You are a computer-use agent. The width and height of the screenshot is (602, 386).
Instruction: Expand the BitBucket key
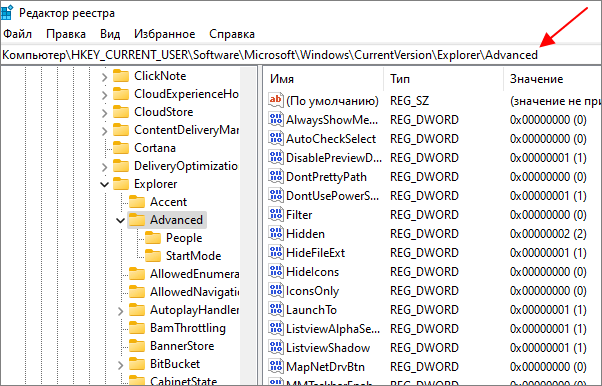pos(121,364)
